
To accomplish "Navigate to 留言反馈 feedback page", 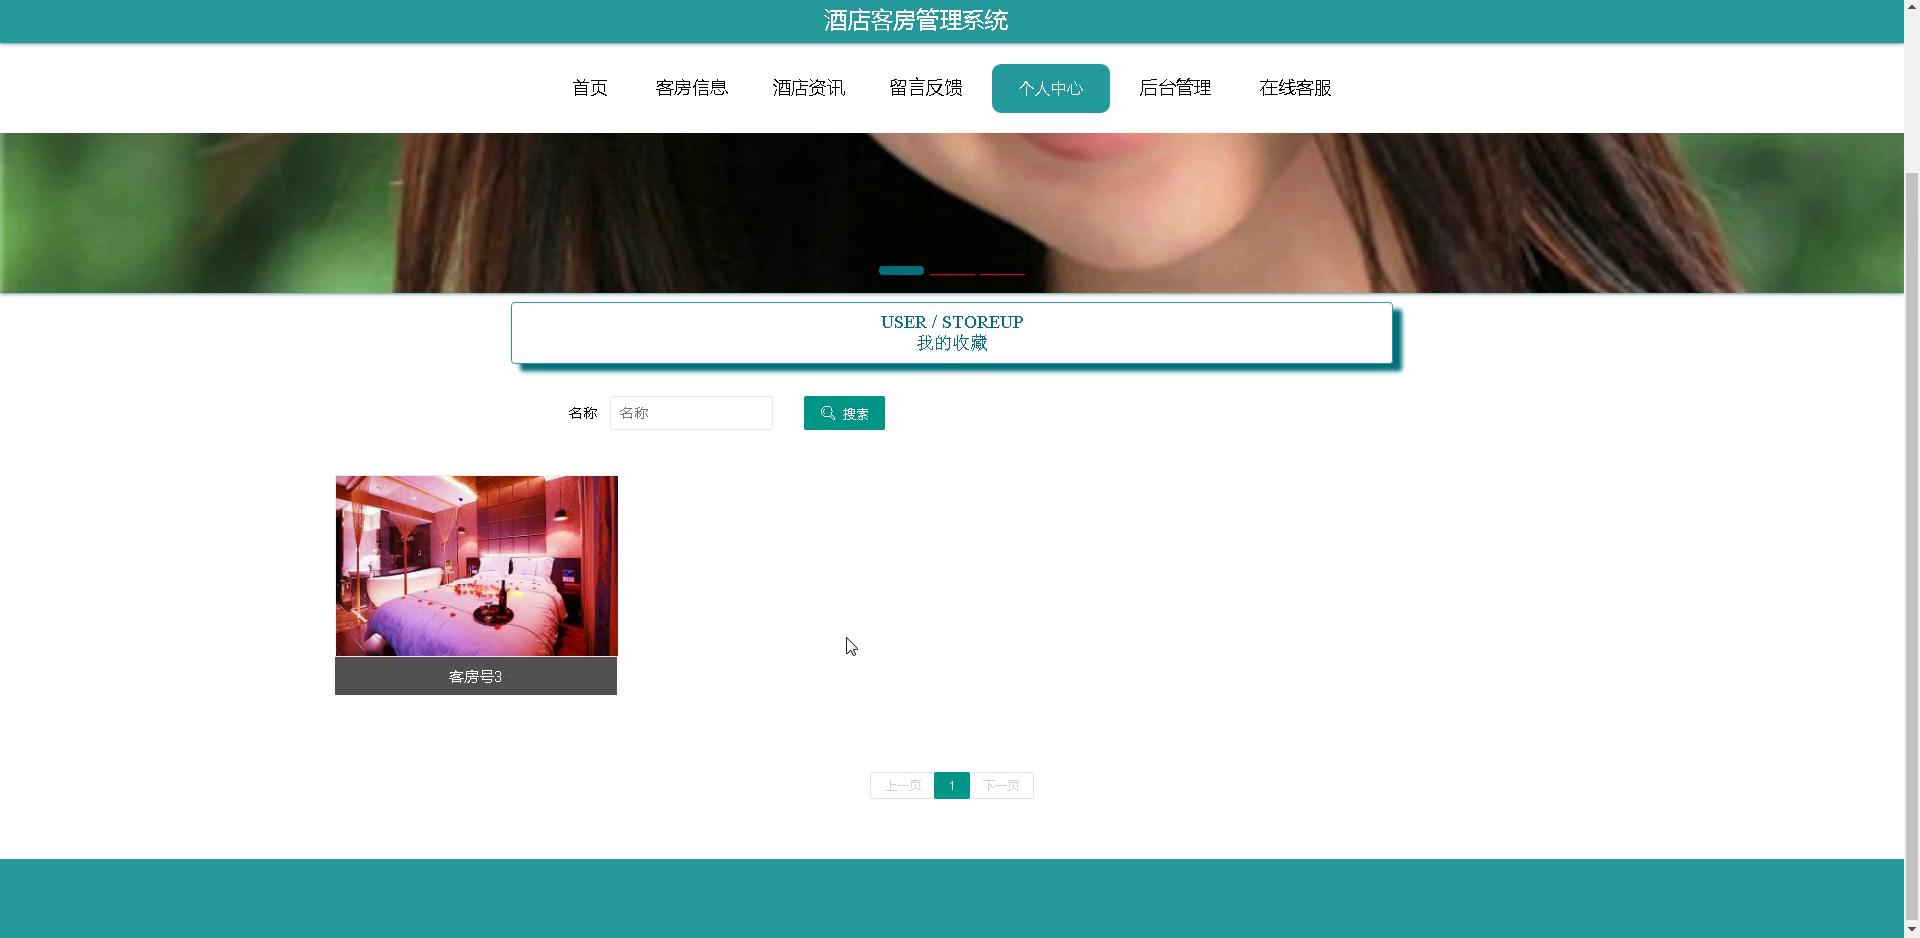I will click(x=925, y=88).
